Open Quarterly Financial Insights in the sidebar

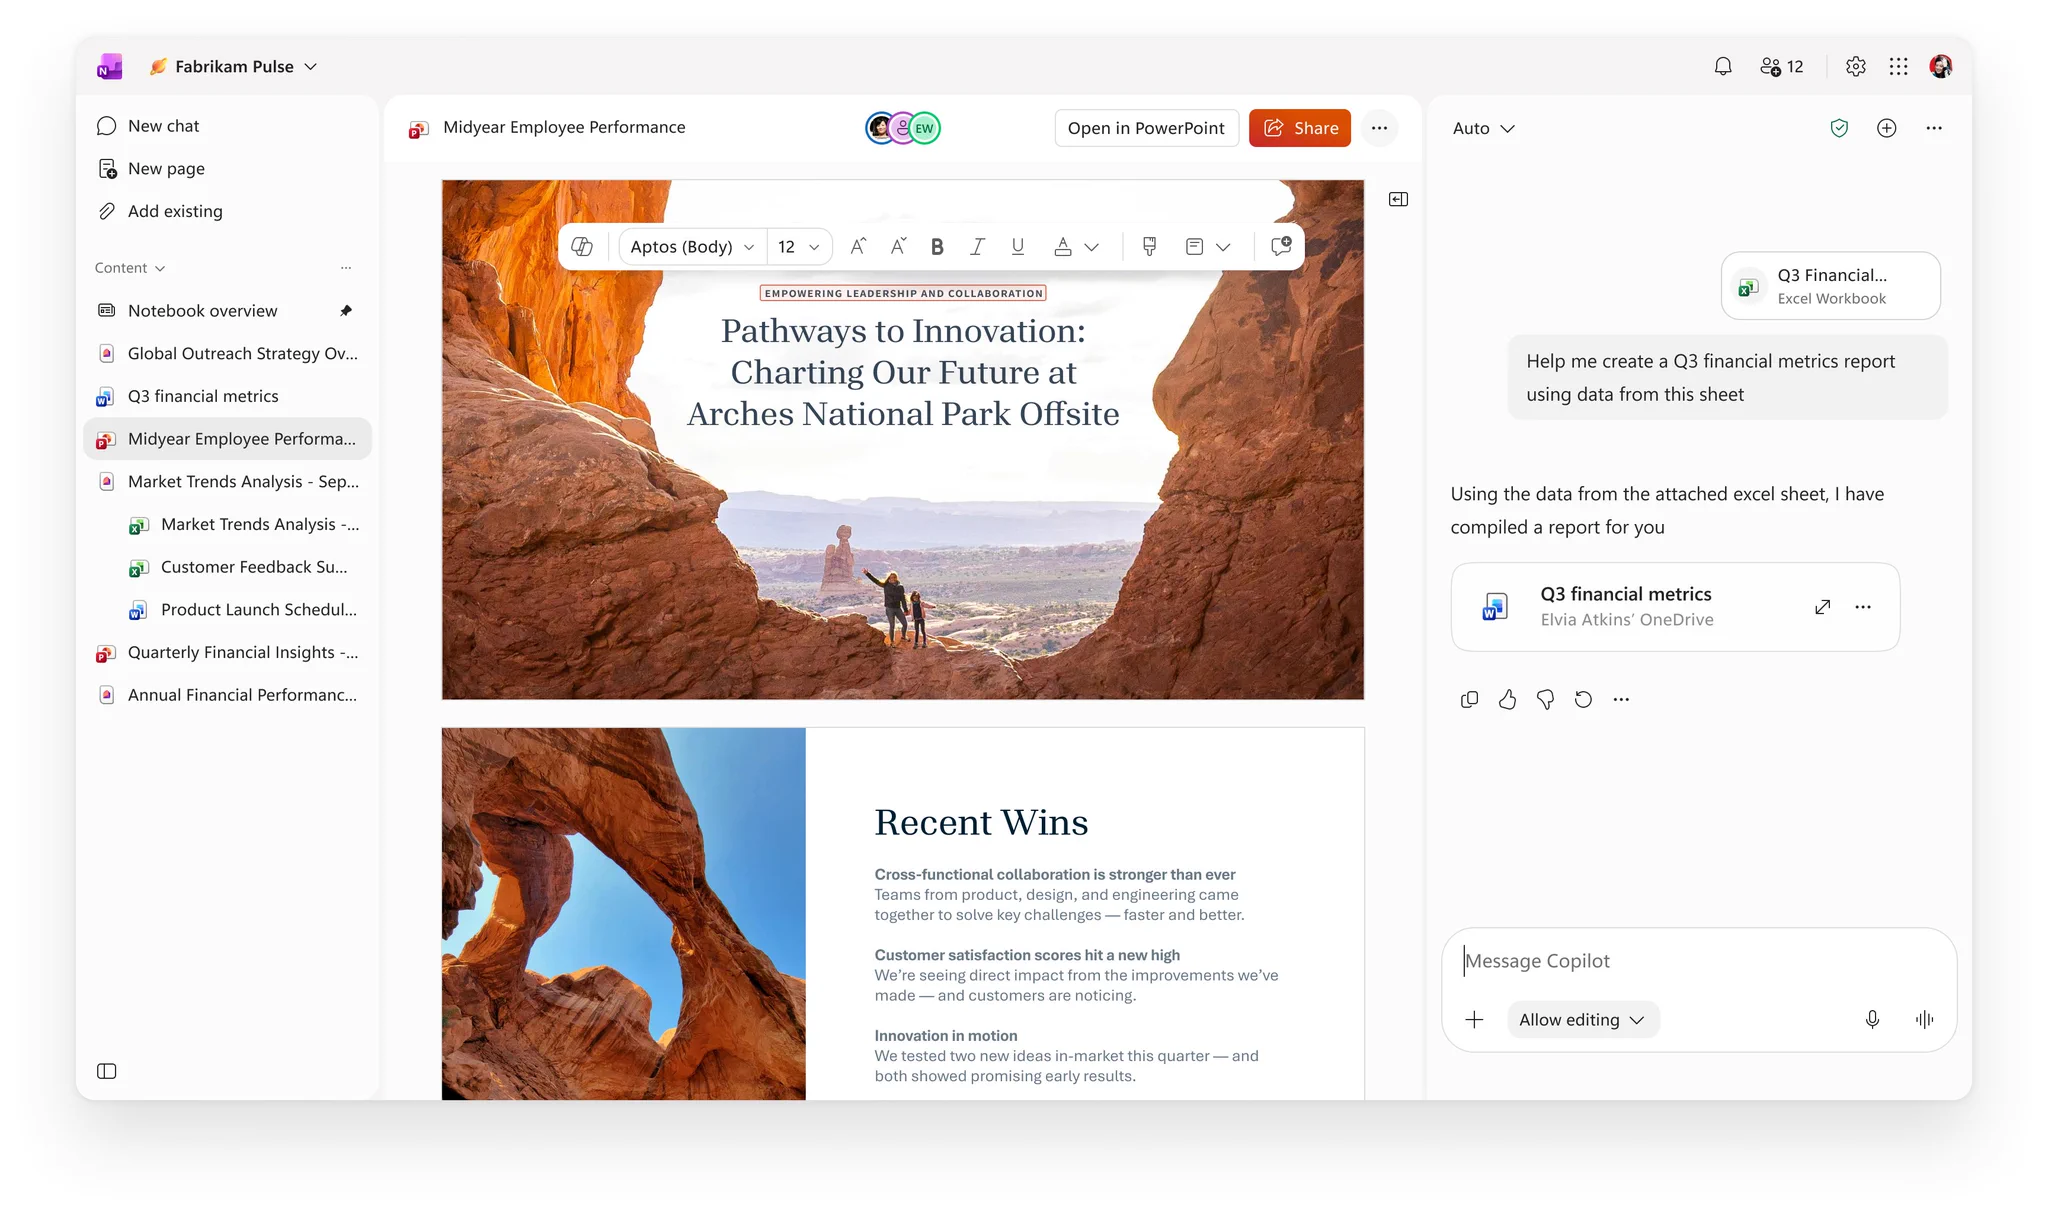click(228, 652)
